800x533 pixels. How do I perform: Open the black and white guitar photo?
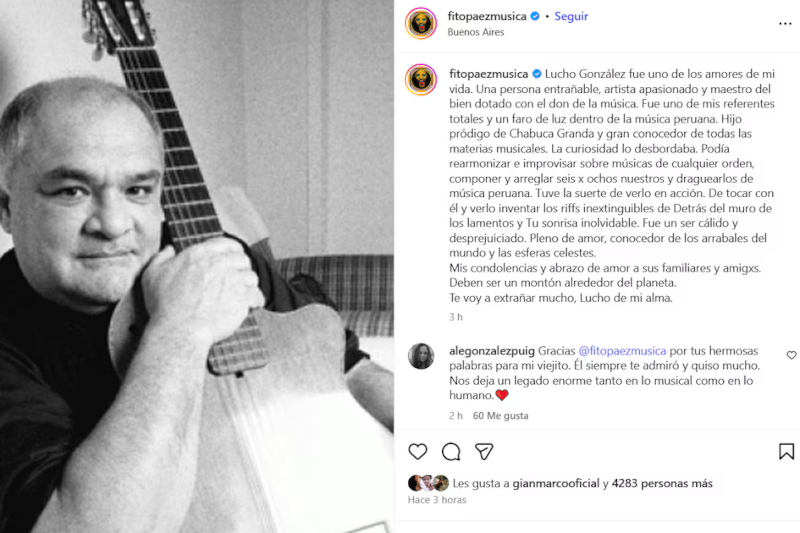click(197, 266)
